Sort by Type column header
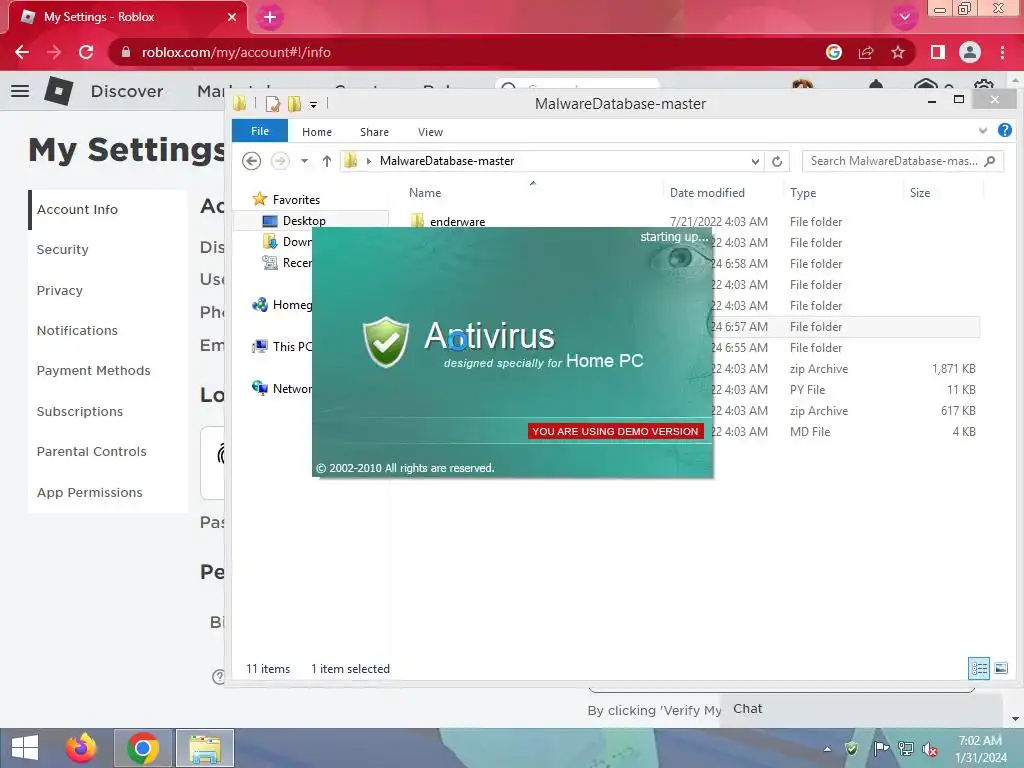Image resolution: width=1024 pixels, height=768 pixels. [x=803, y=193]
